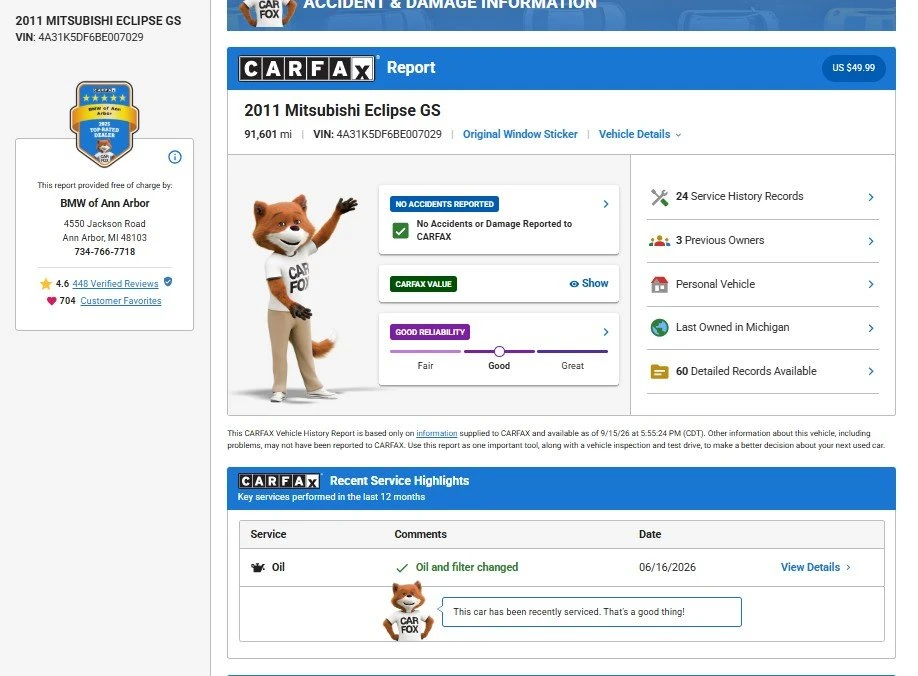Expand the No Accidents Reported chevron
918x676 pixels.
[606, 204]
